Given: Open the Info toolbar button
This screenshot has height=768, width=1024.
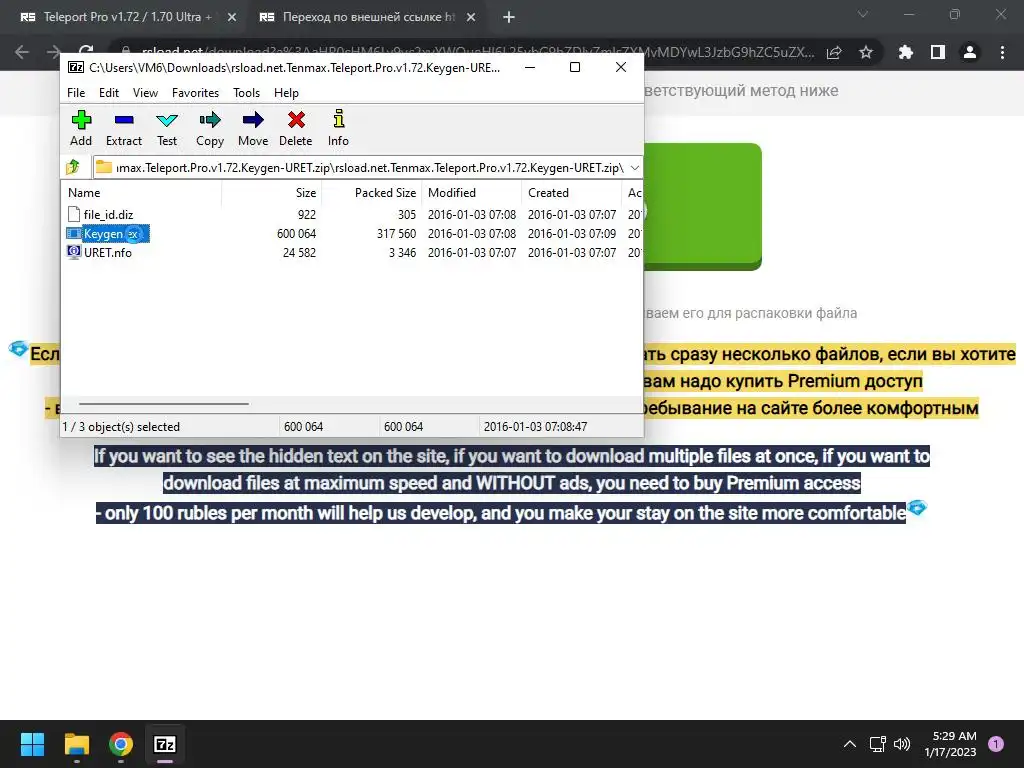Looking at the screenshot, I should click(x=338, y=129).
